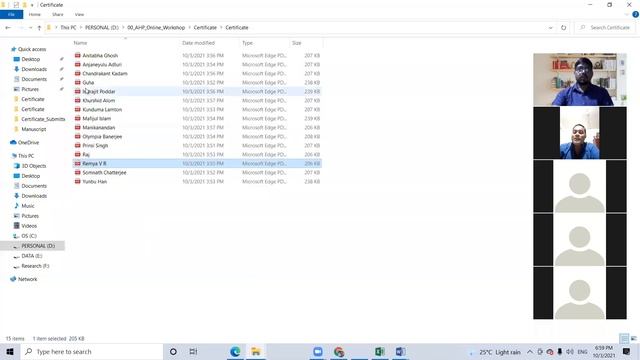
Task: Open the Home ribbon tab
Action: point(35,14)
